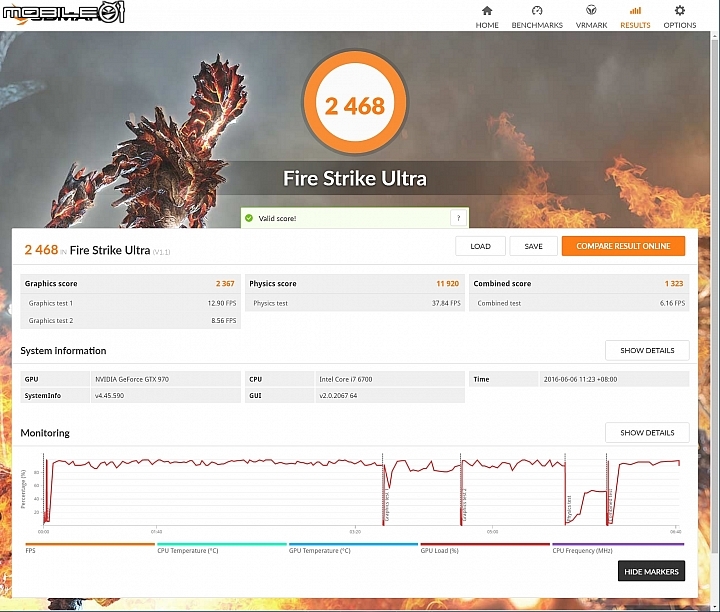This screenshot has width=720, height=612.
Task: Click the Physics test 37.84 FPS row
Action: click(x=354, y=303)
